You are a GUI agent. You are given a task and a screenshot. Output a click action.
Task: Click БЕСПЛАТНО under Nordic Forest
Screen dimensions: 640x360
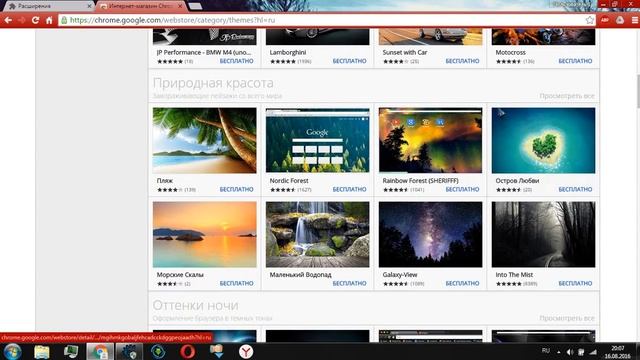click(349, 189)
